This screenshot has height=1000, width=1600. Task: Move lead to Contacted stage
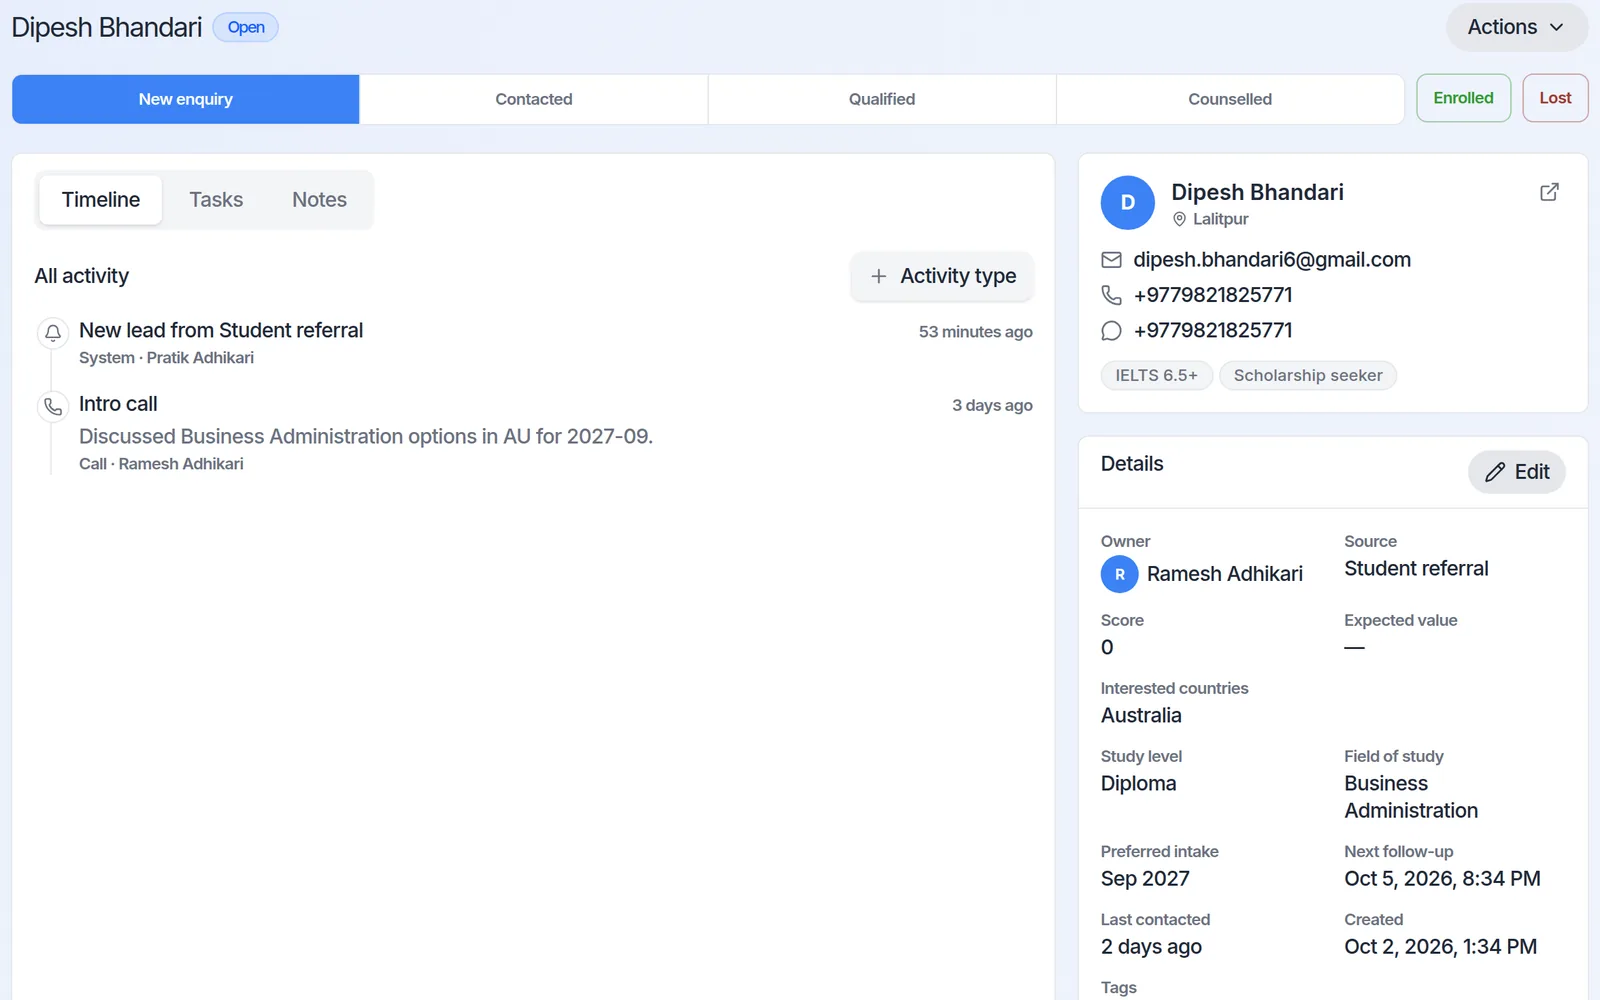(x=534, y=99)
